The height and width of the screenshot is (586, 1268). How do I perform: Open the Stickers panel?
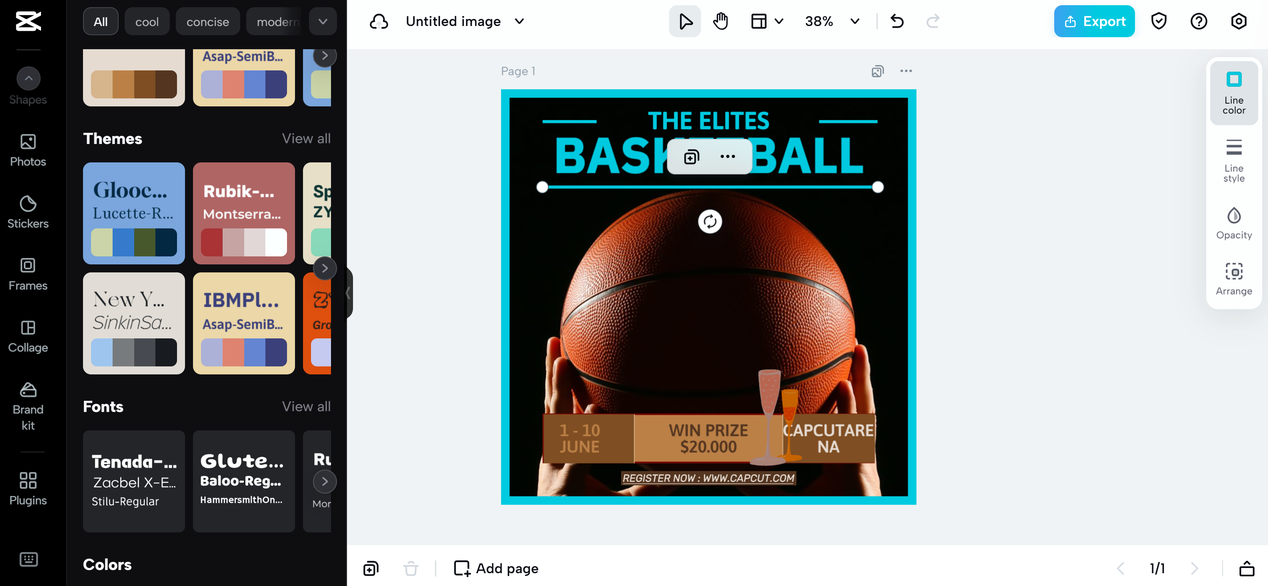pyautogui.click(x=28, y=212)
